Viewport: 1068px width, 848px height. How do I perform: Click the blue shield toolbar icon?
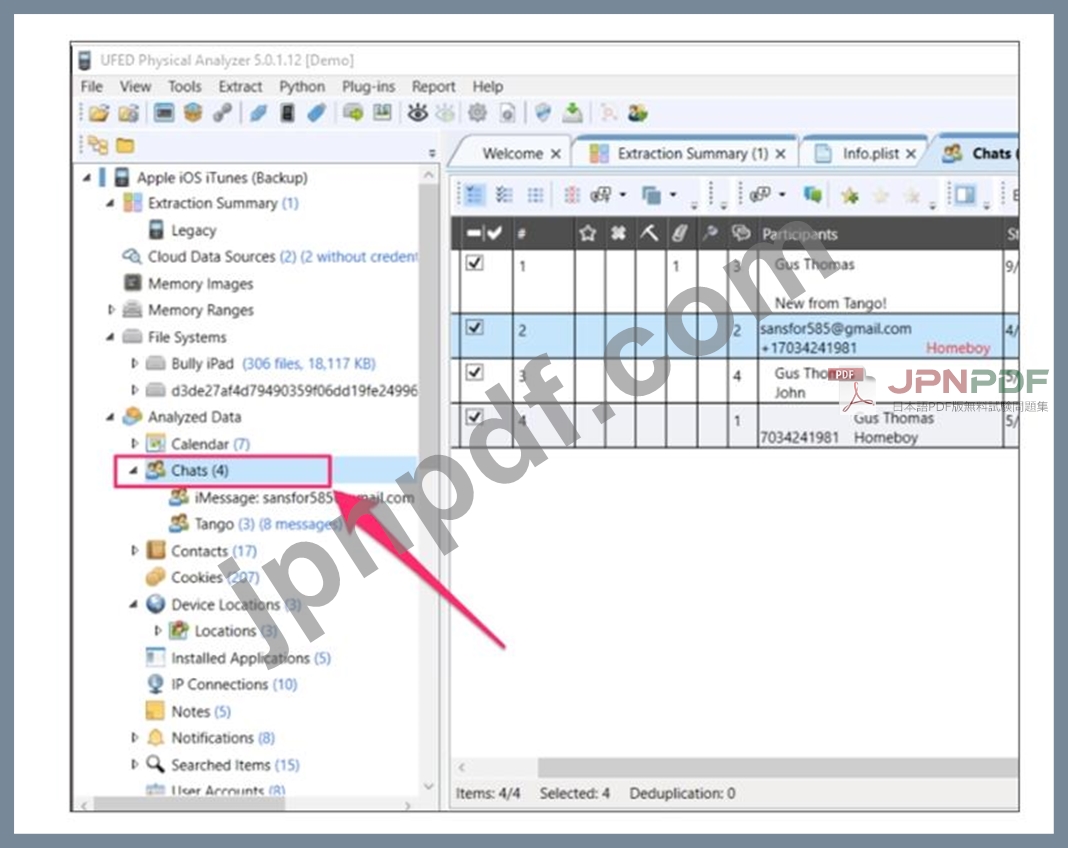tap(543, 113)
